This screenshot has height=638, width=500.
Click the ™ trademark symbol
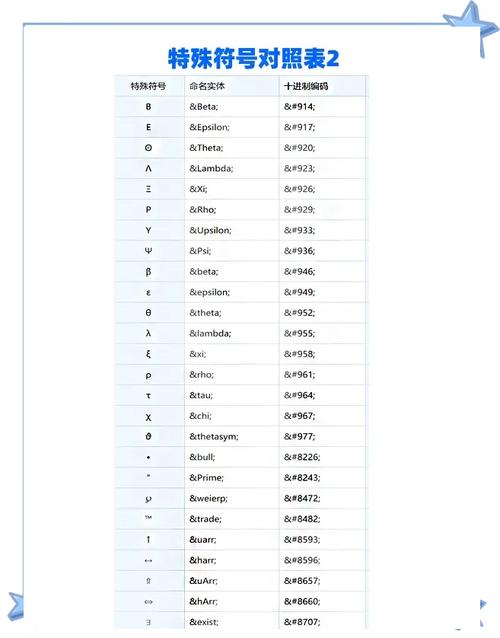[148, 518]
